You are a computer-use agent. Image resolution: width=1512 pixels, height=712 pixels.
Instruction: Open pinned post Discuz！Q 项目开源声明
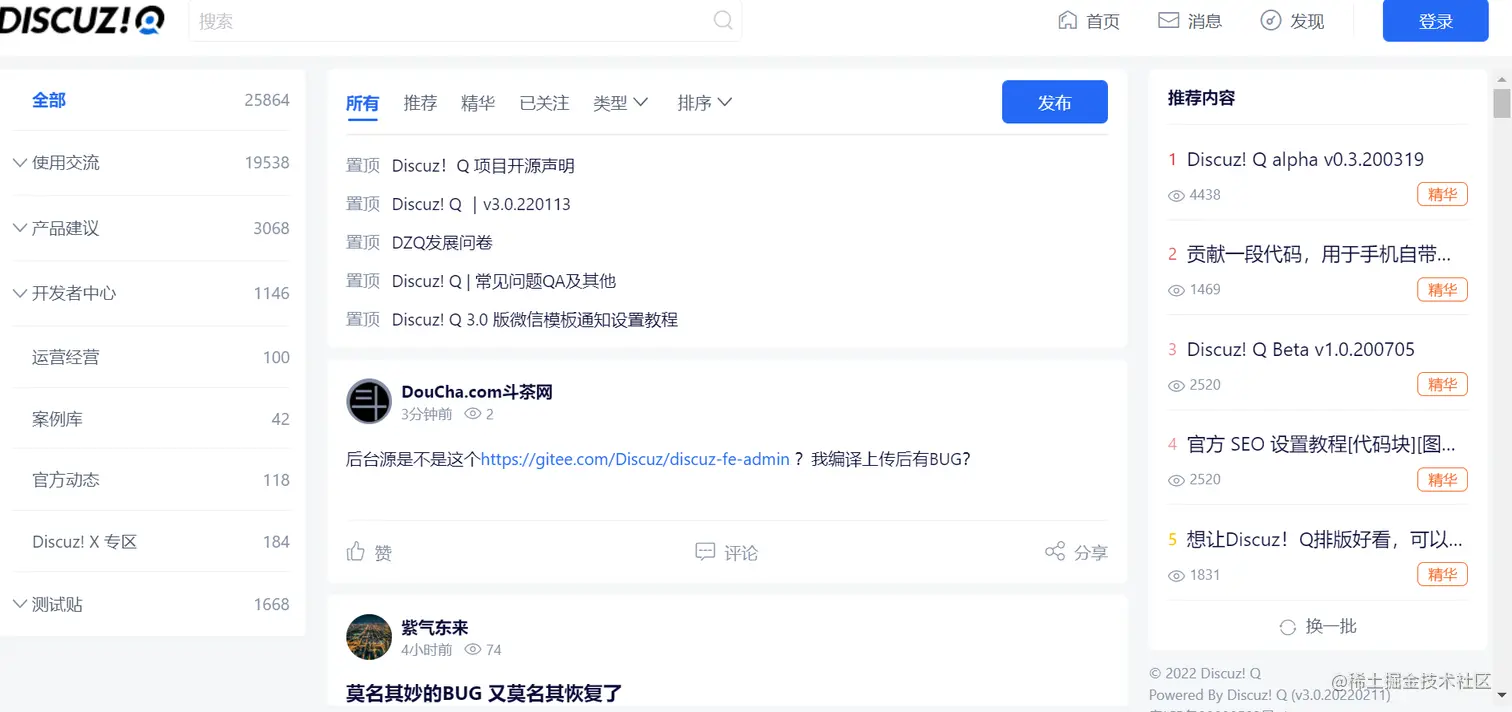tap(483, 166)
